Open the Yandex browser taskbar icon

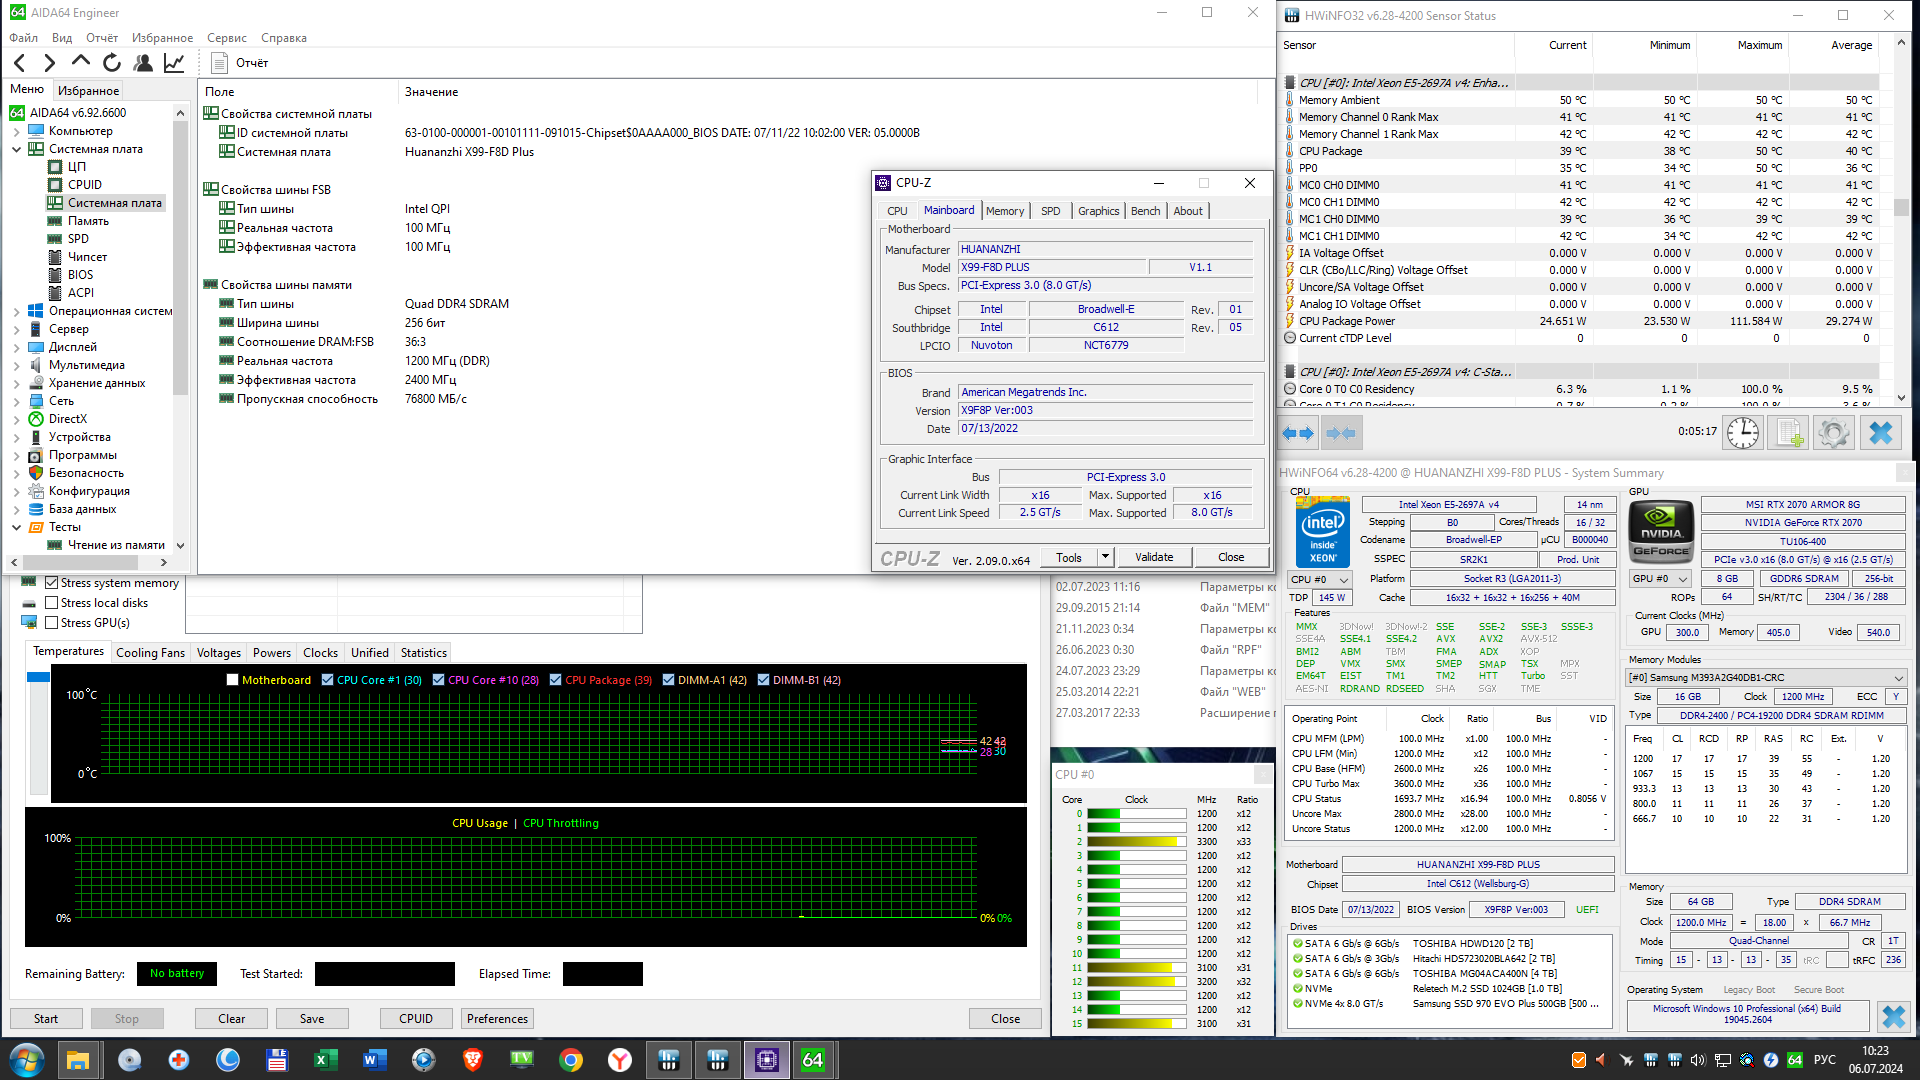(x=620, y=1060)
